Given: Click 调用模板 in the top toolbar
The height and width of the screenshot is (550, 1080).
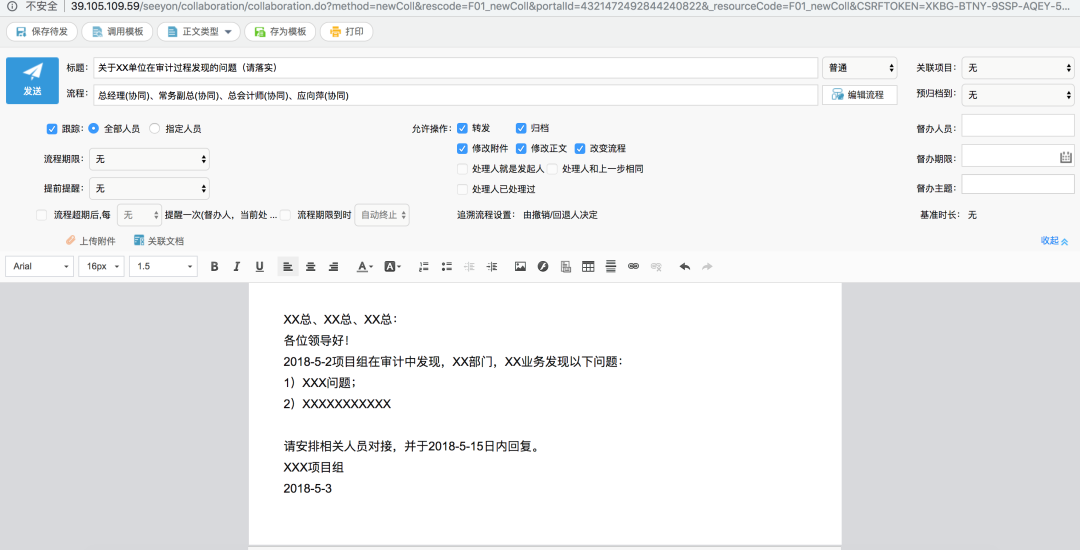Looking at the screenshot, I should tap(116, 32).
